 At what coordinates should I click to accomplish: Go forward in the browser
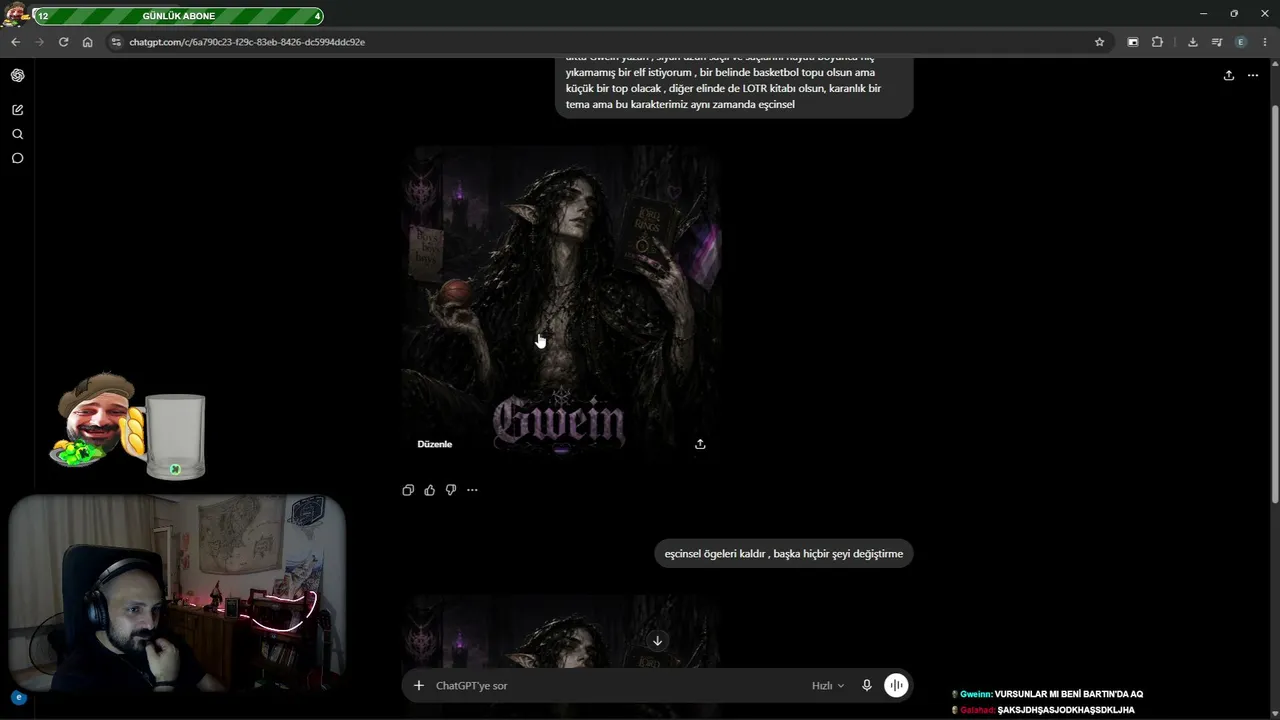point(39,42)
